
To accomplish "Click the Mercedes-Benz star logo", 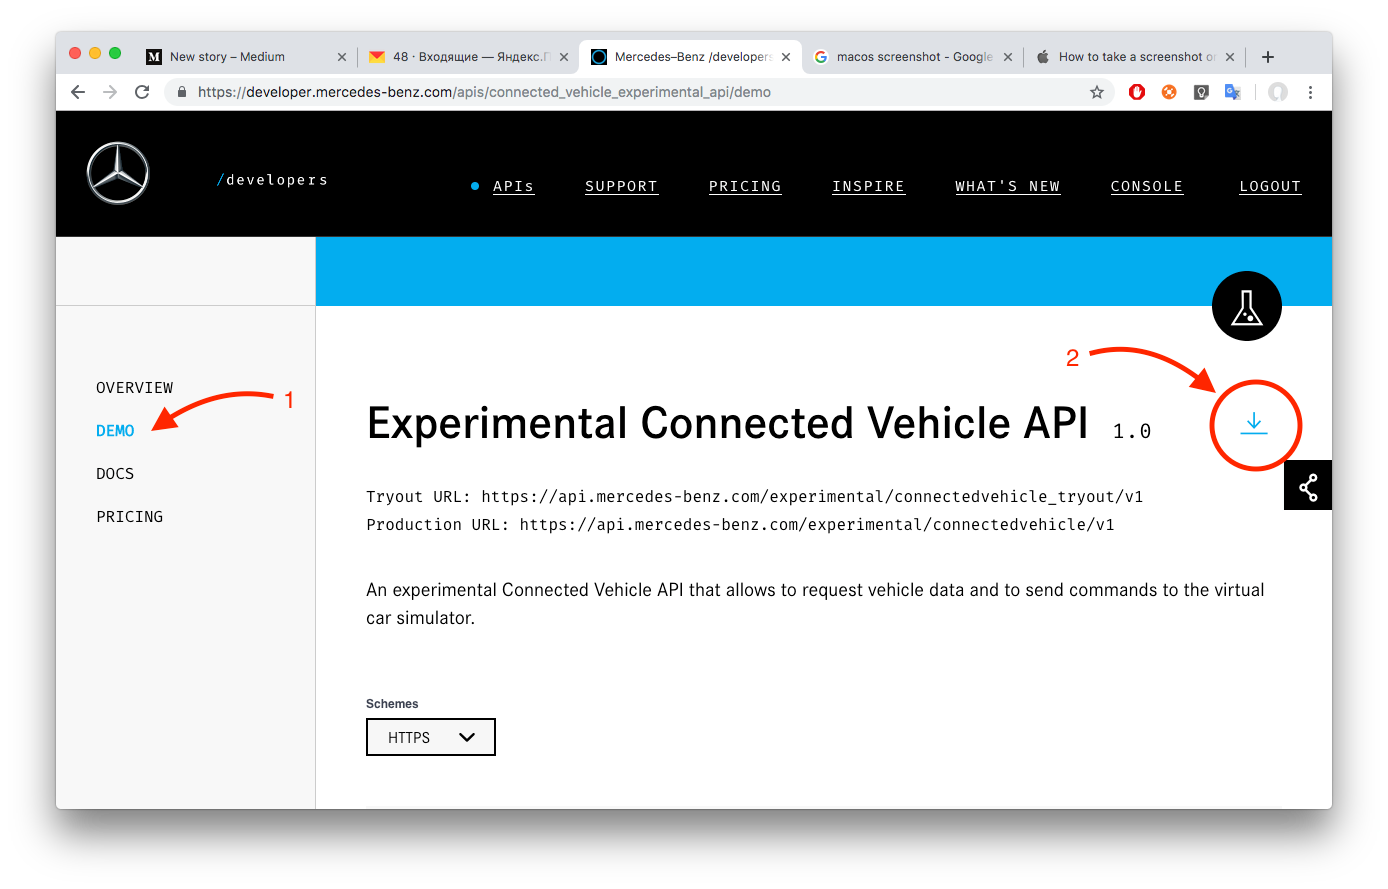I will pyautogui.click(x=118, y=173).
